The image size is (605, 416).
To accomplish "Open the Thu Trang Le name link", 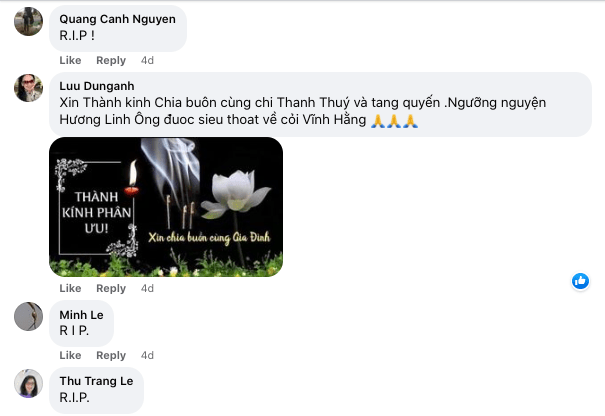I will 96,381.
